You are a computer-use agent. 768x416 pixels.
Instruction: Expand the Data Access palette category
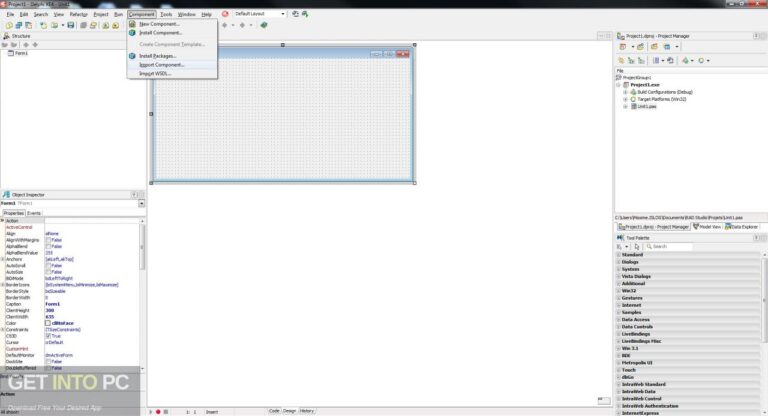(x=619, y=319)
